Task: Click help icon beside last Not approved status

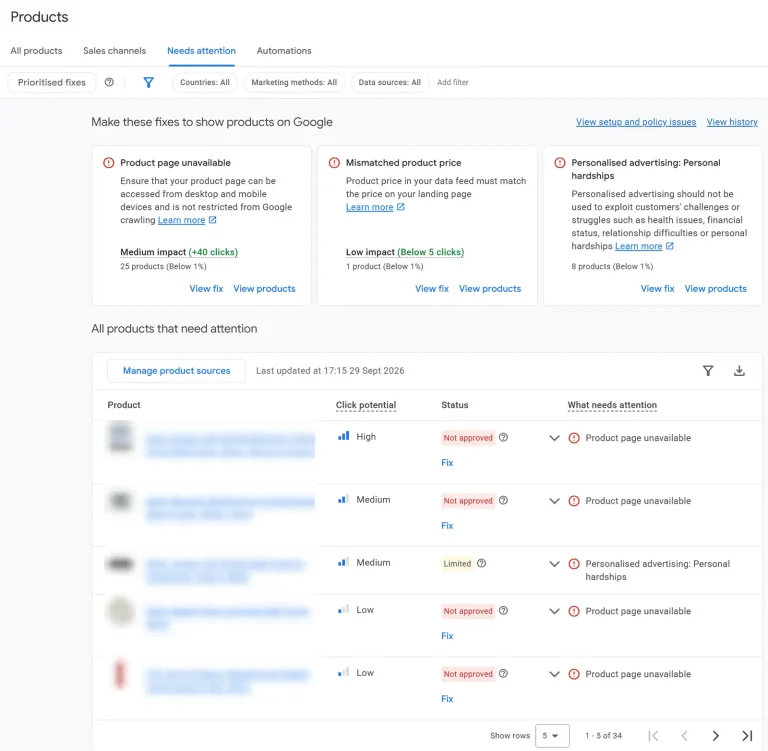Action: (x=504, y=674)
